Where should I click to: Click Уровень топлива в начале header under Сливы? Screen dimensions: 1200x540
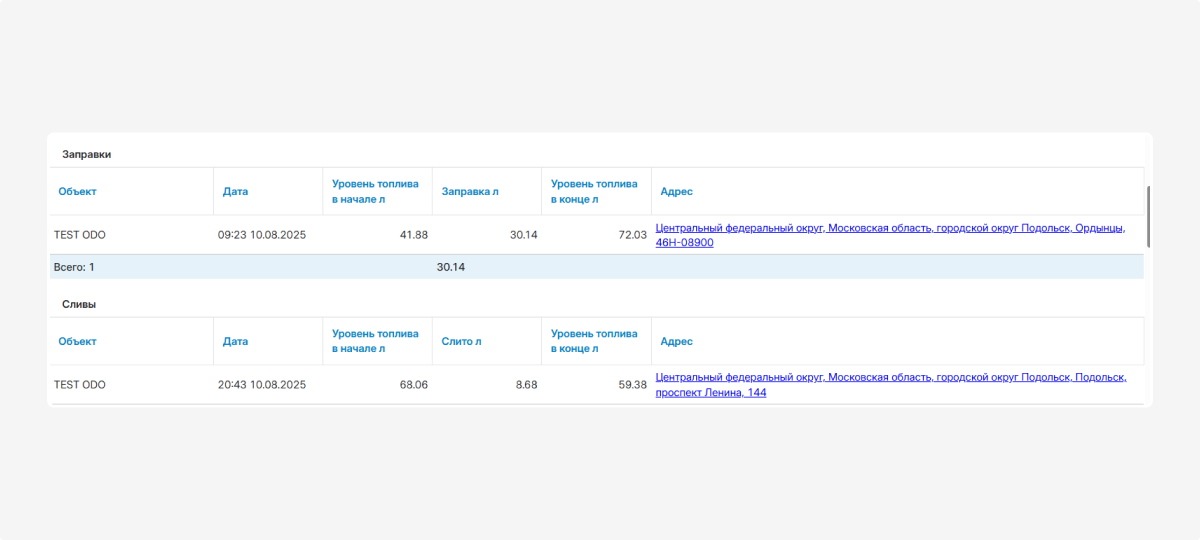375,341
